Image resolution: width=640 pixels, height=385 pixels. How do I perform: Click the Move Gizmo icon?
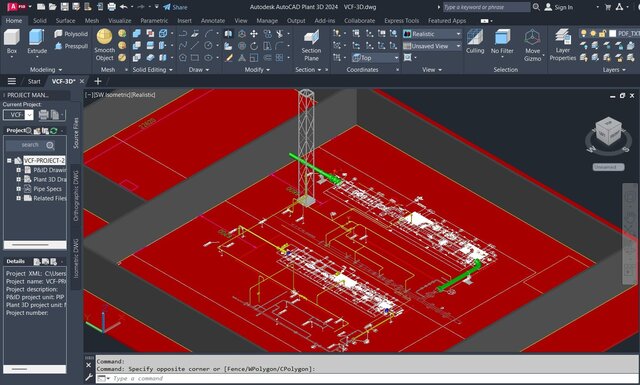532,45
